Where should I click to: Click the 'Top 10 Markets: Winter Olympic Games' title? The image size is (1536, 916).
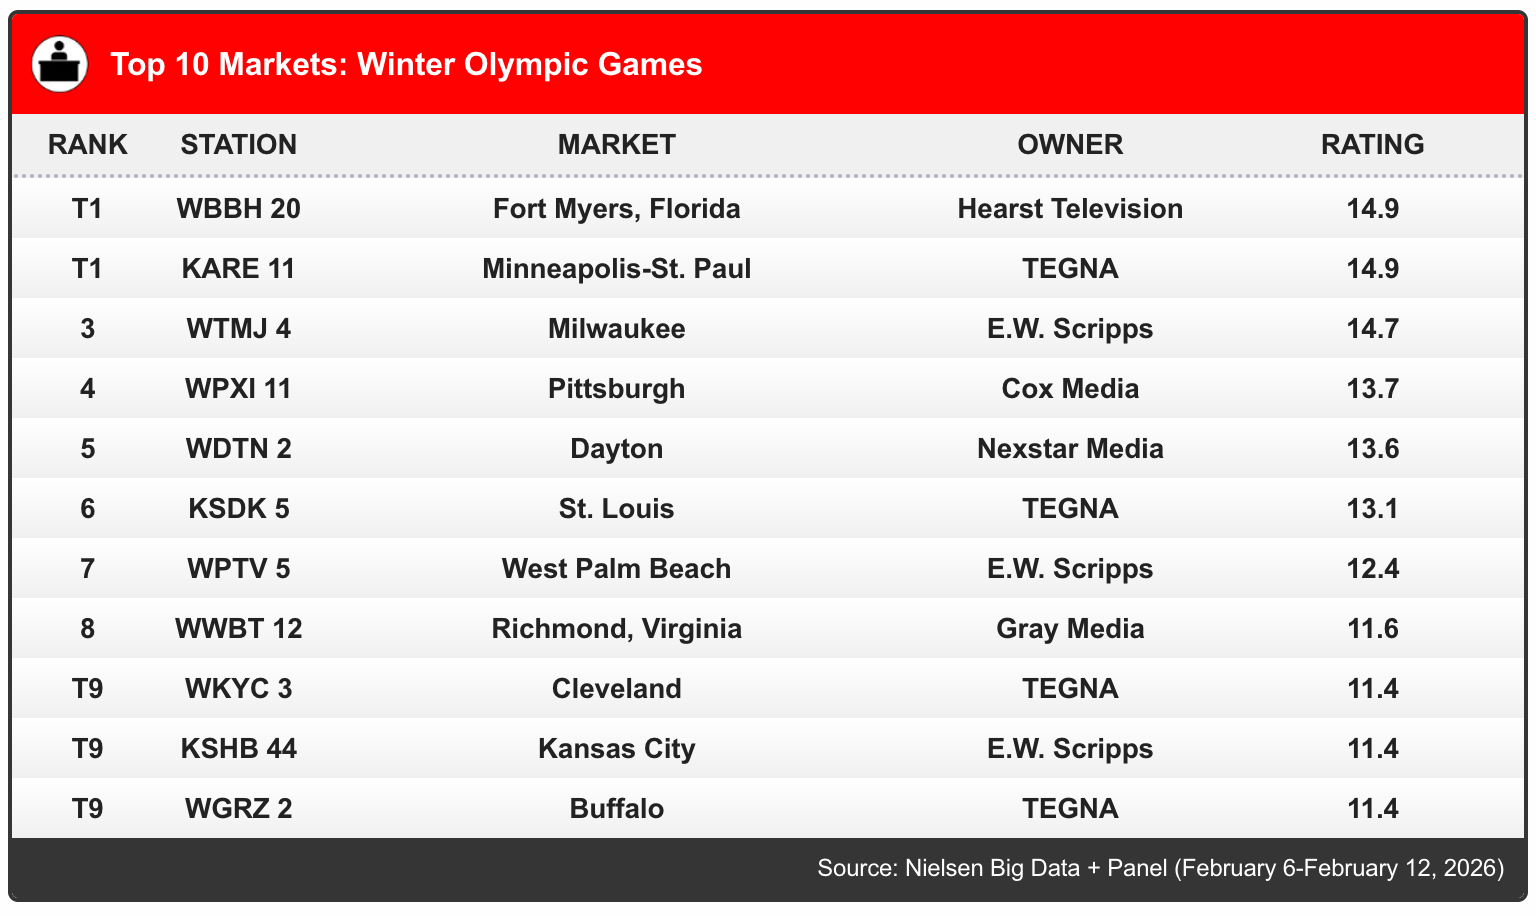pyautogui.click(x=406, y=64)
